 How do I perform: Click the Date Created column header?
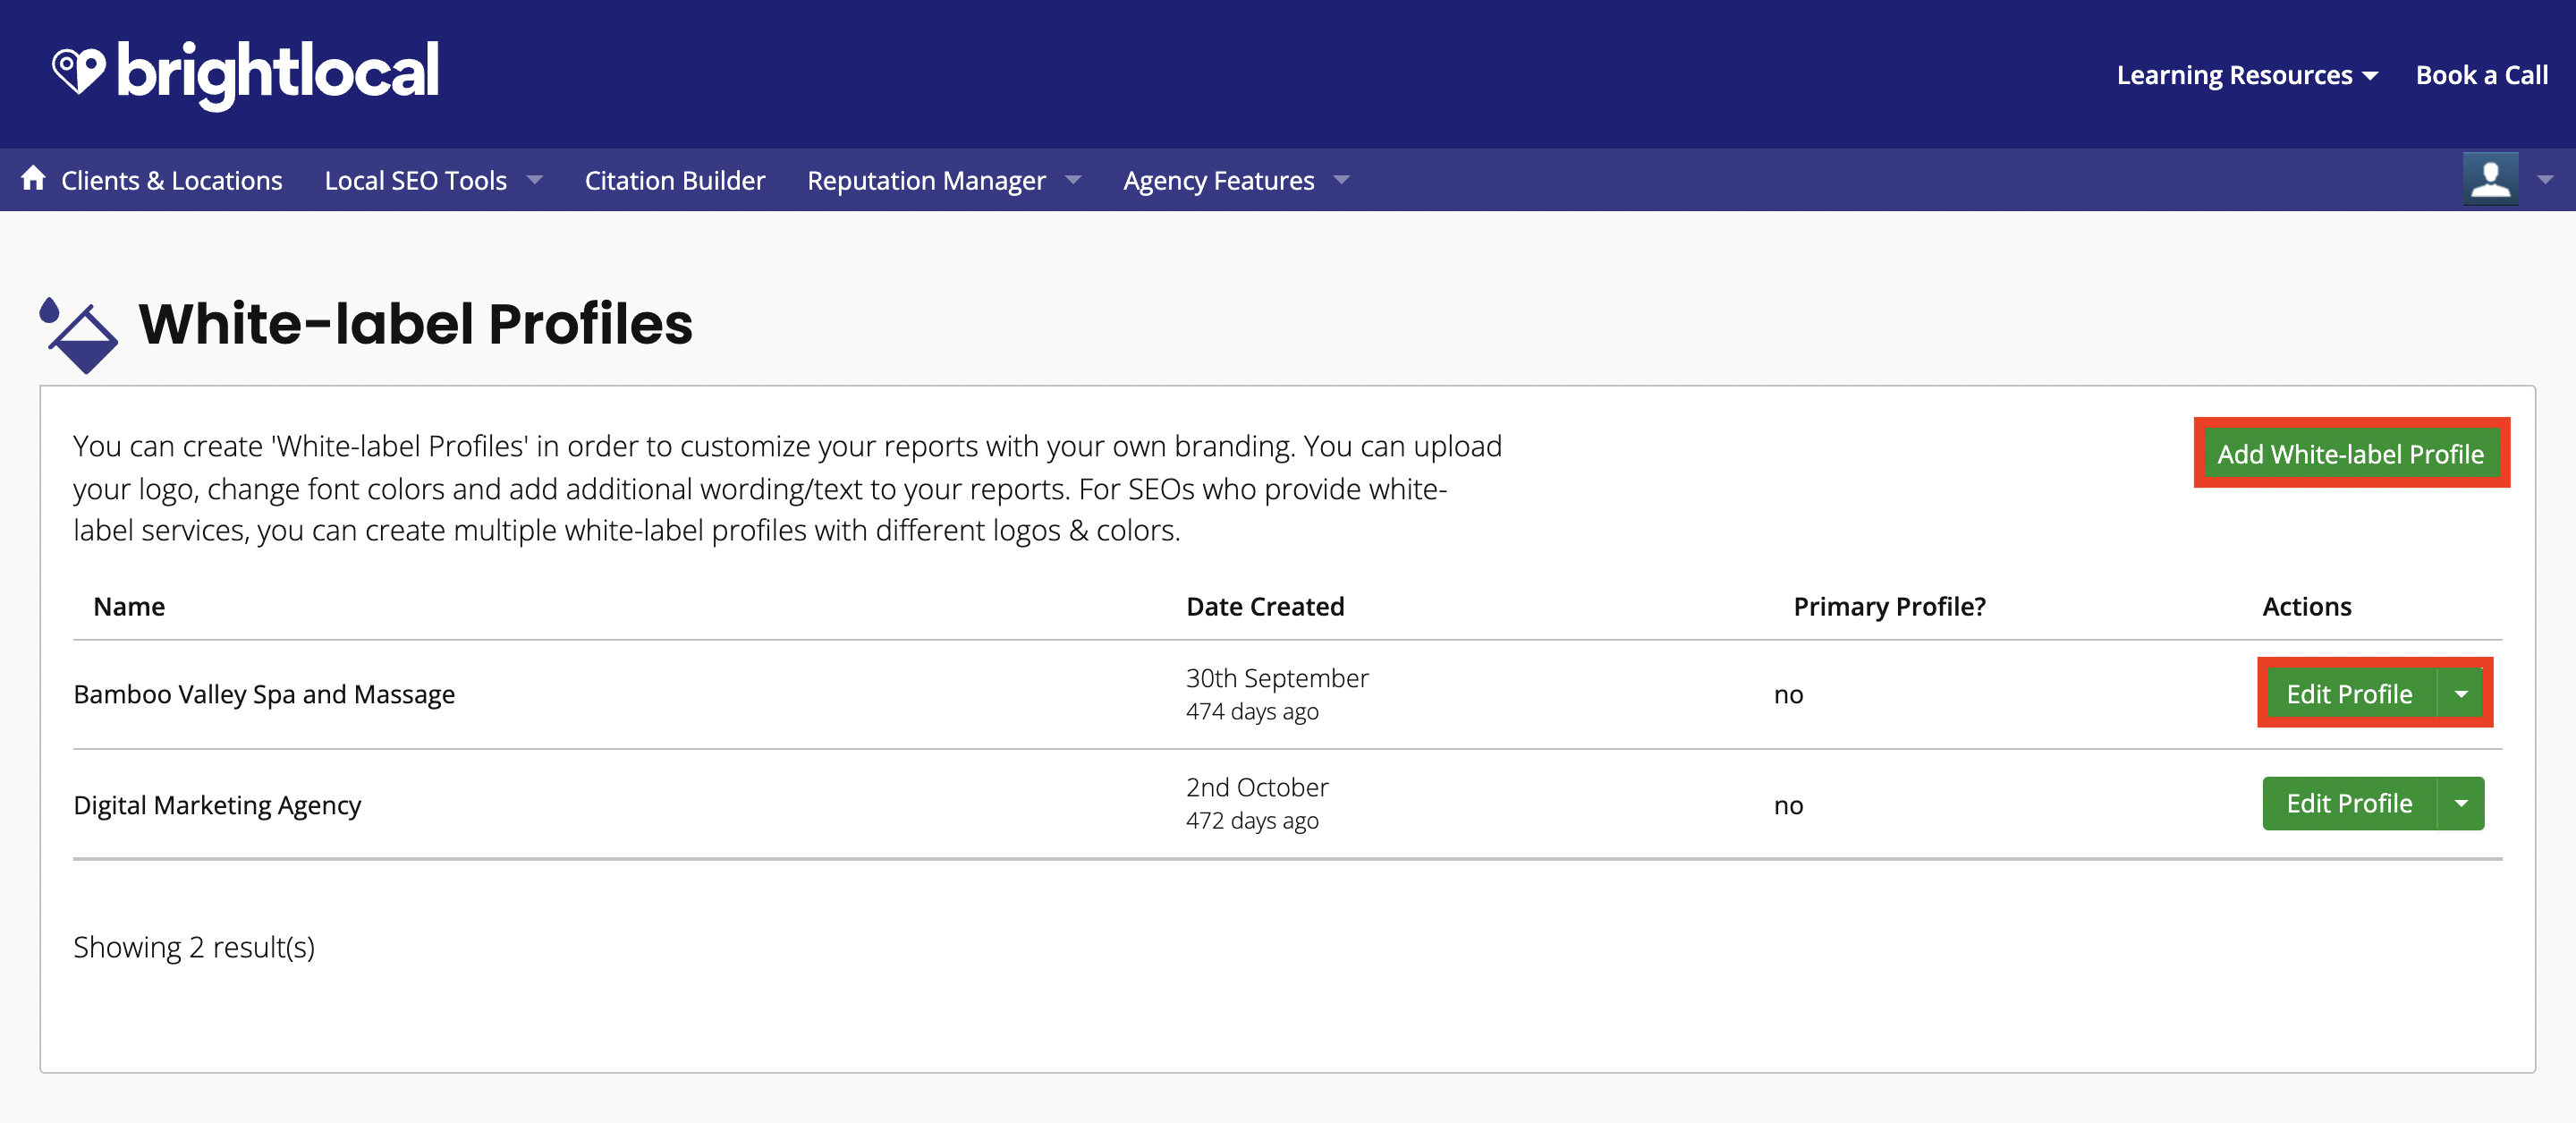[1265, 606]
